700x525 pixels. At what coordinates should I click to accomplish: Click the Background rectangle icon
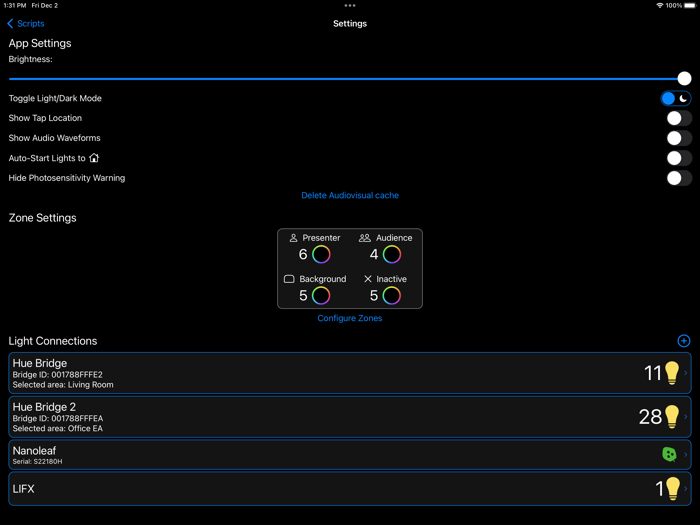(x=289, y=279)
